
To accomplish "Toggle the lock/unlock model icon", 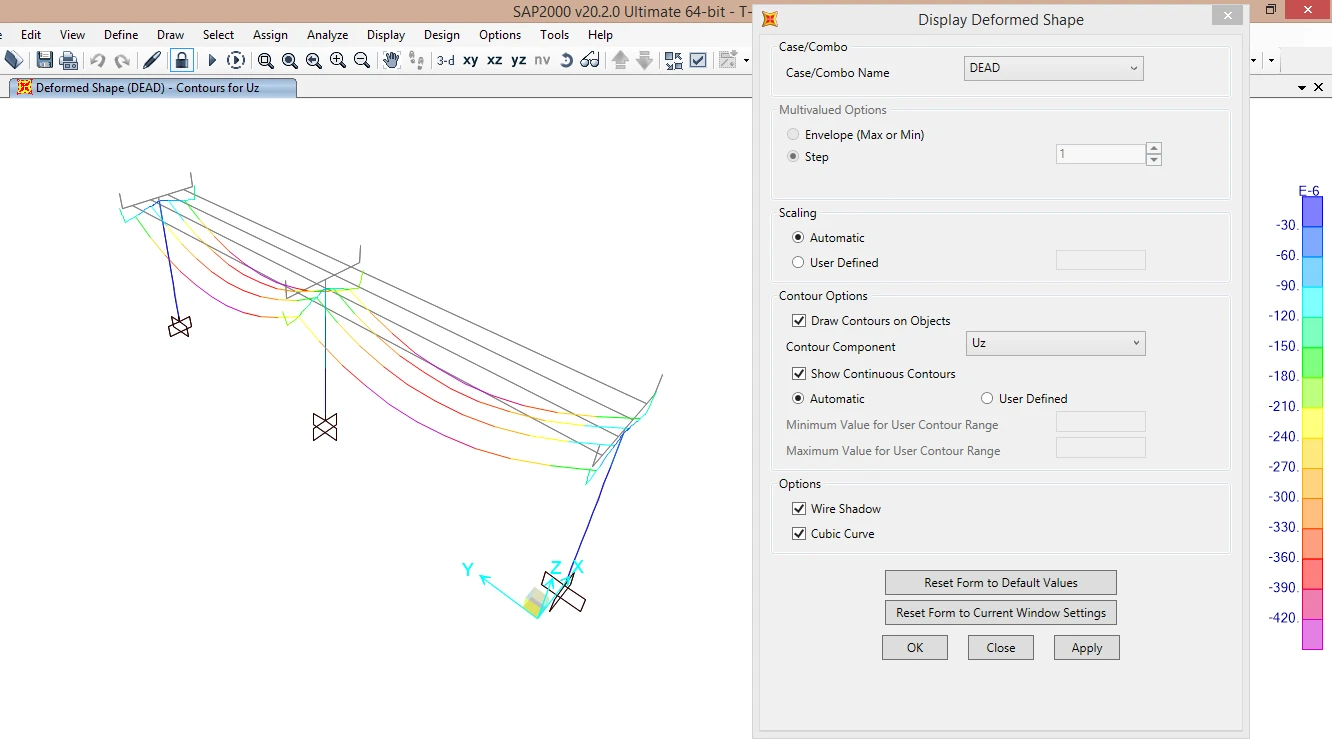I will [x=181, y=60].
